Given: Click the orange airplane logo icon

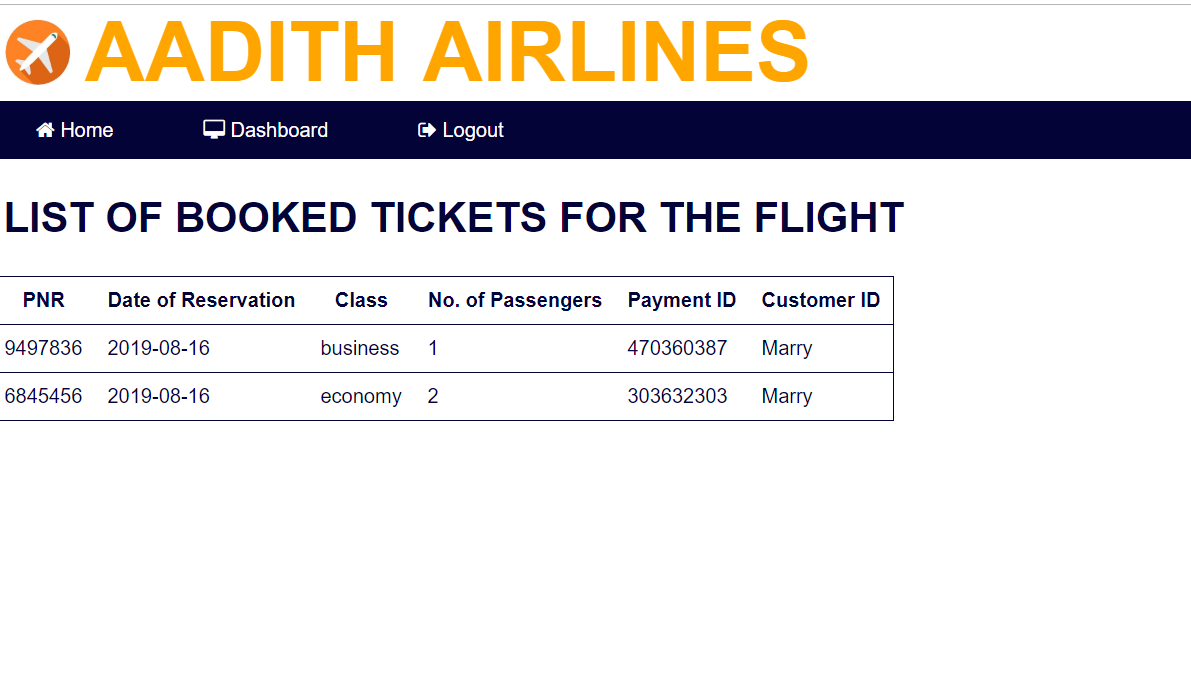Looking at the screenshot, I should (38, 52).
